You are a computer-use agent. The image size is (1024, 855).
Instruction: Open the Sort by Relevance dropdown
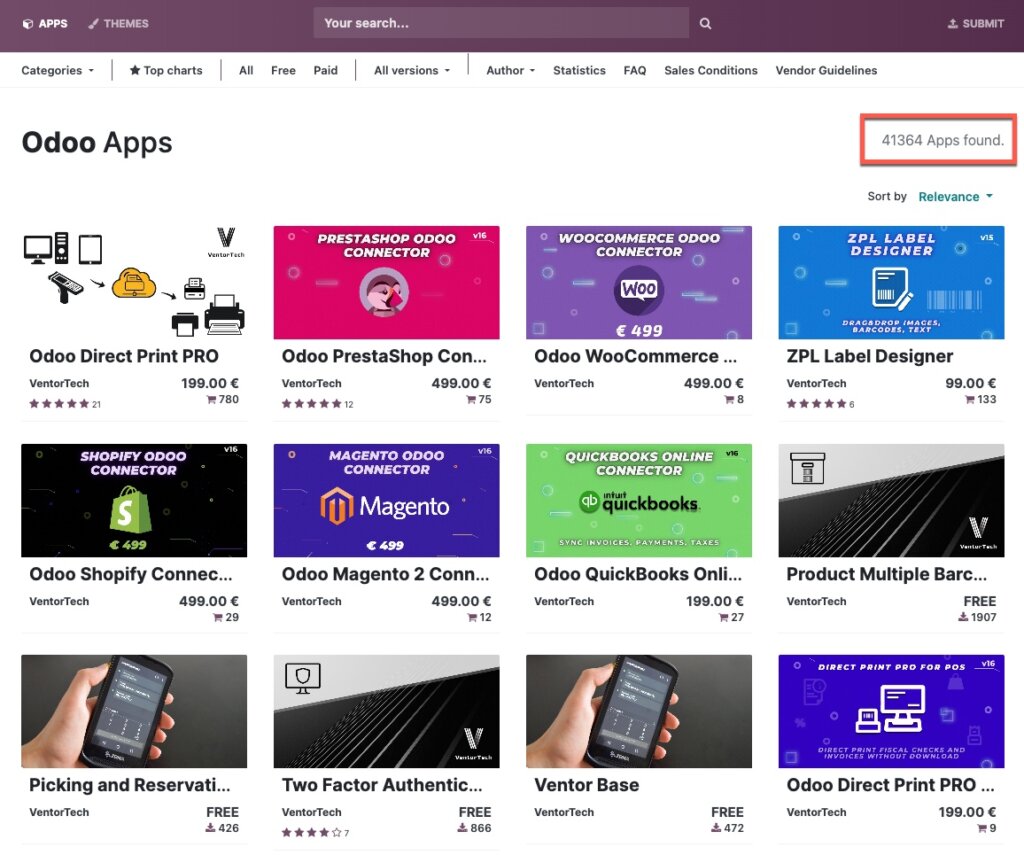[x=955, y=197]
